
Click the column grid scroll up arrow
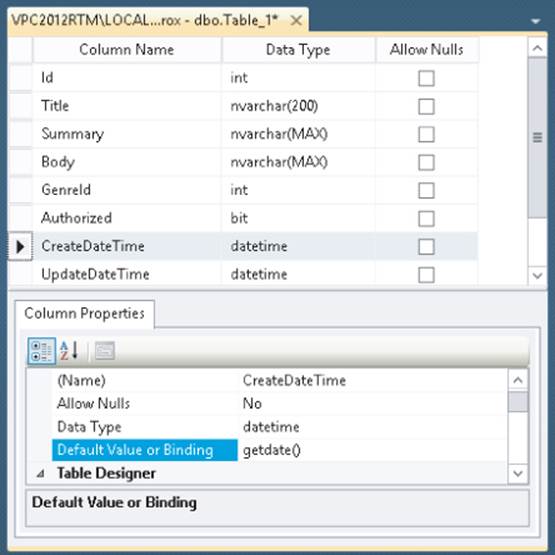[x=538, y=48]
